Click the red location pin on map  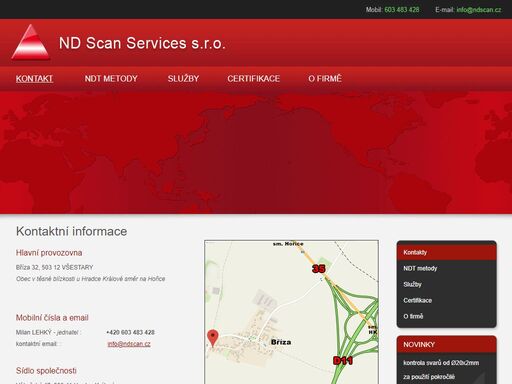[213, 338]
